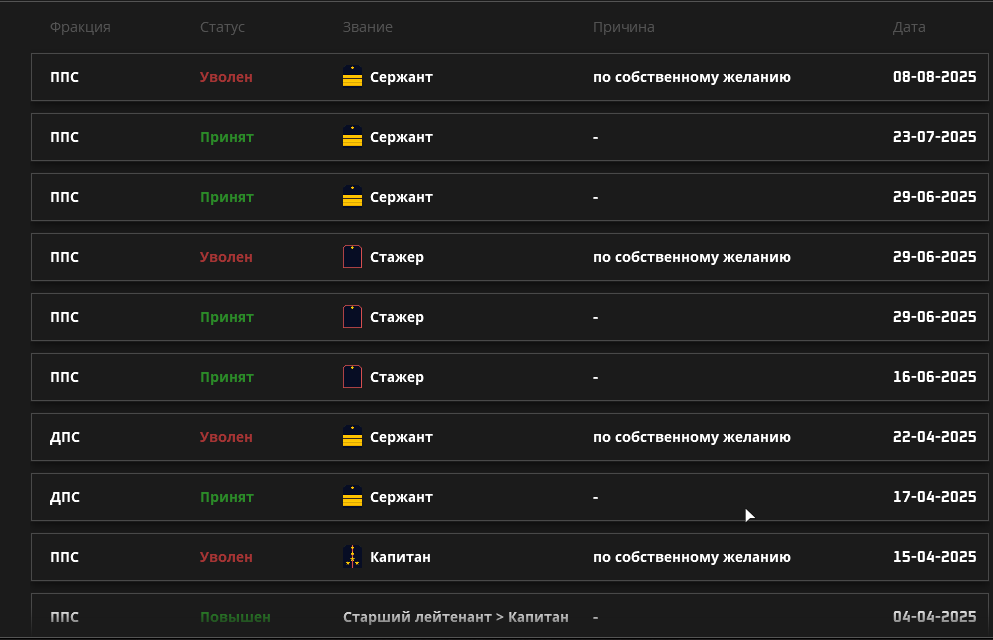Click the Сержант rank icon dated 08-08-2025
The height and width of the screenshot is (640, 993).
(x=352, y=77)
